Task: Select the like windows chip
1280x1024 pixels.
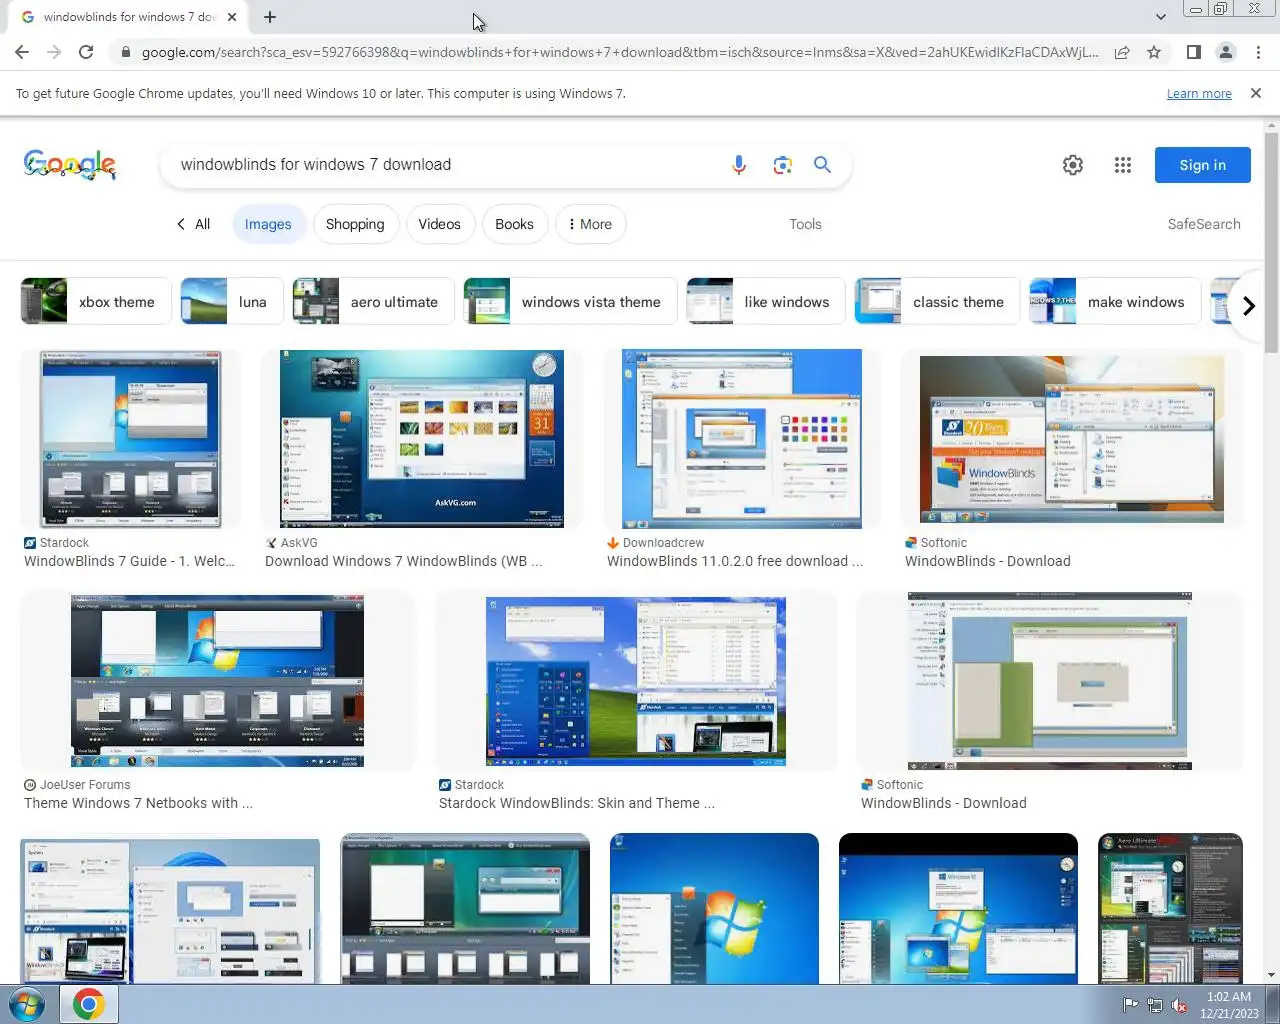Action: (x=766, y=302)
